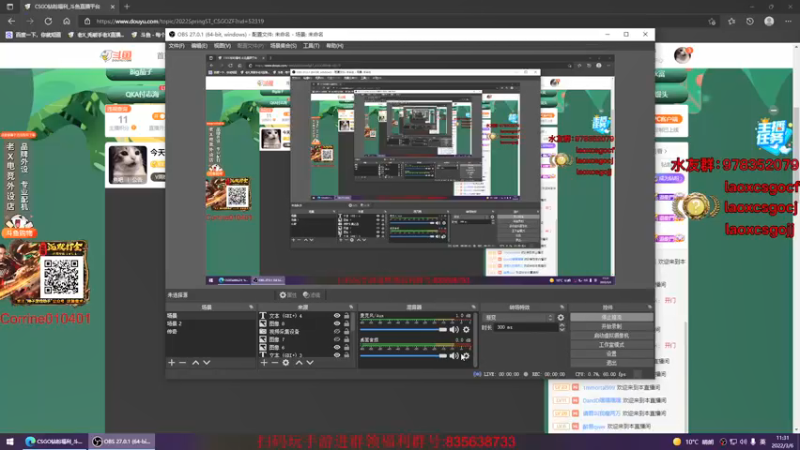Click the transition duration 300 ms field

pos(526,328)
